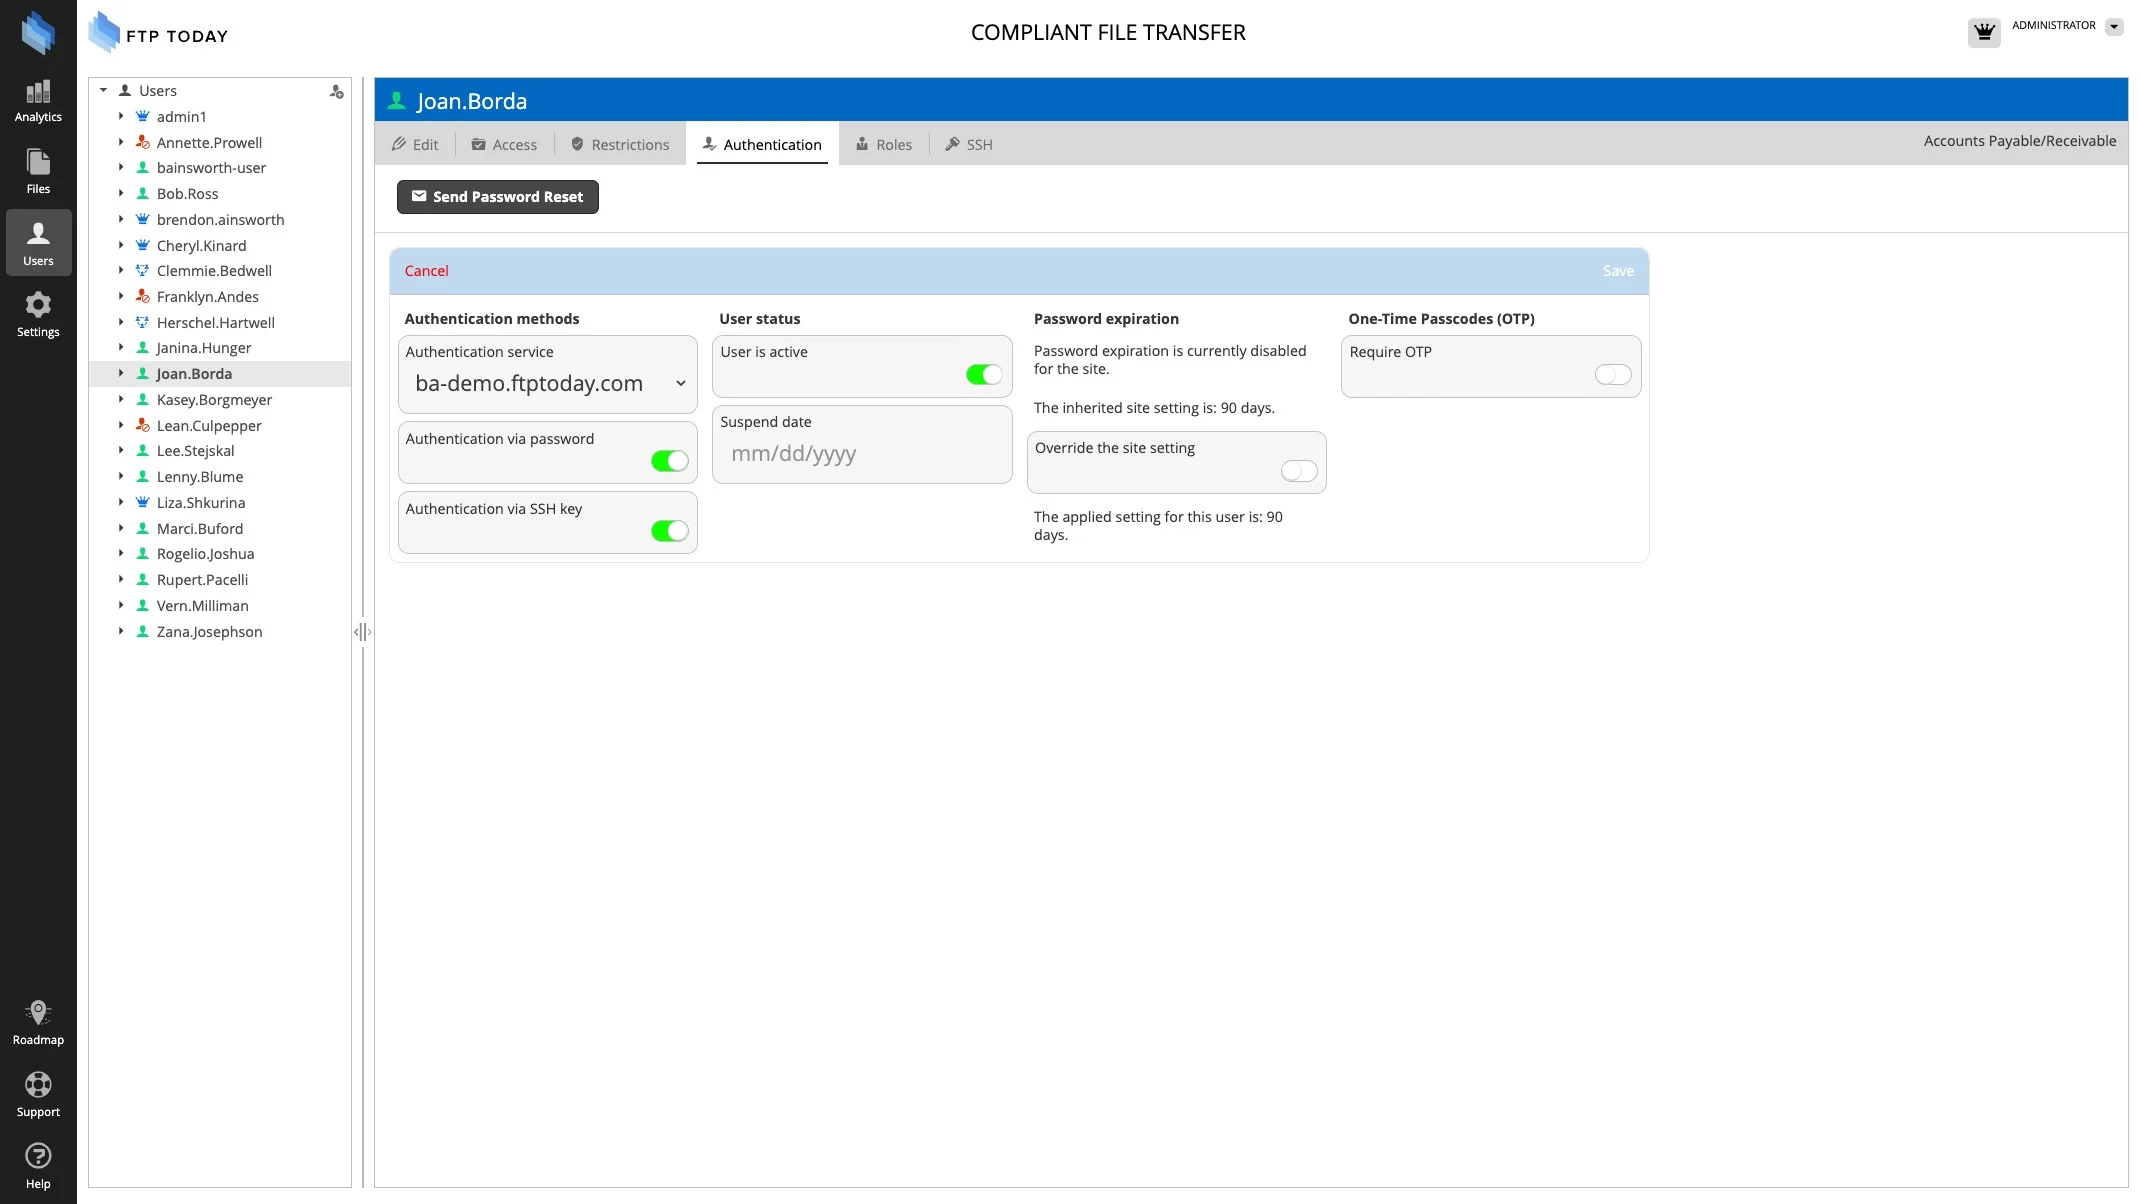This screenshot has height=1204, width=2140.
Task: Click the panel splitter handle
Action: pos(363,632)
